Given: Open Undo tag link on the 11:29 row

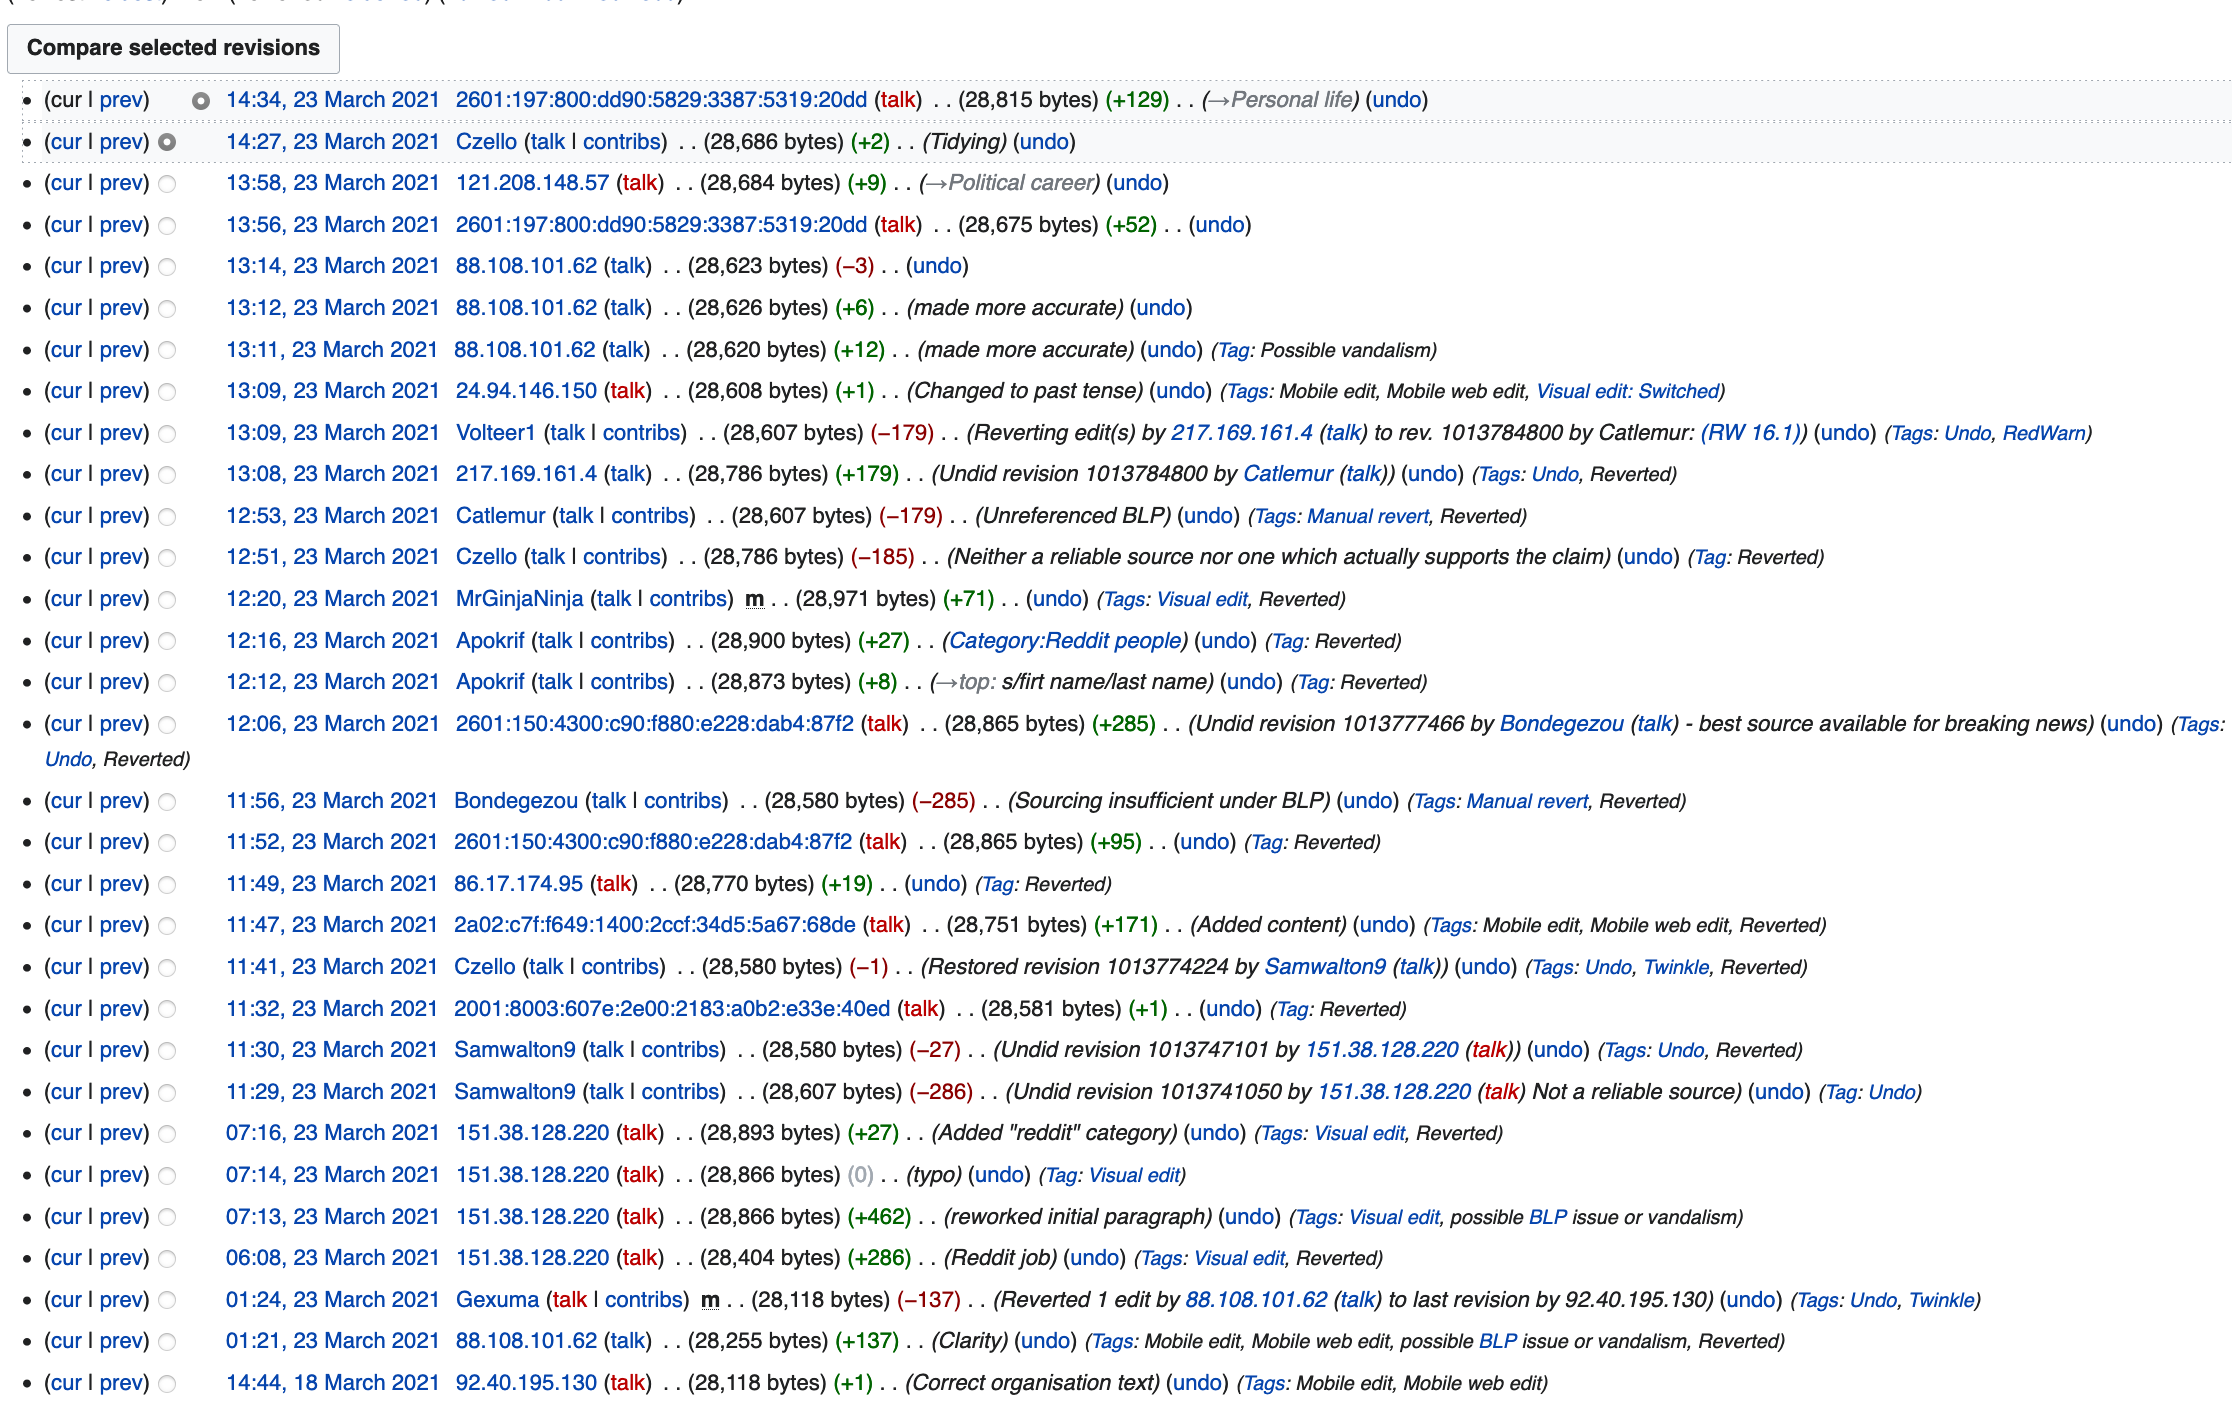Looking at the screenshot, I should 1892,1092.
